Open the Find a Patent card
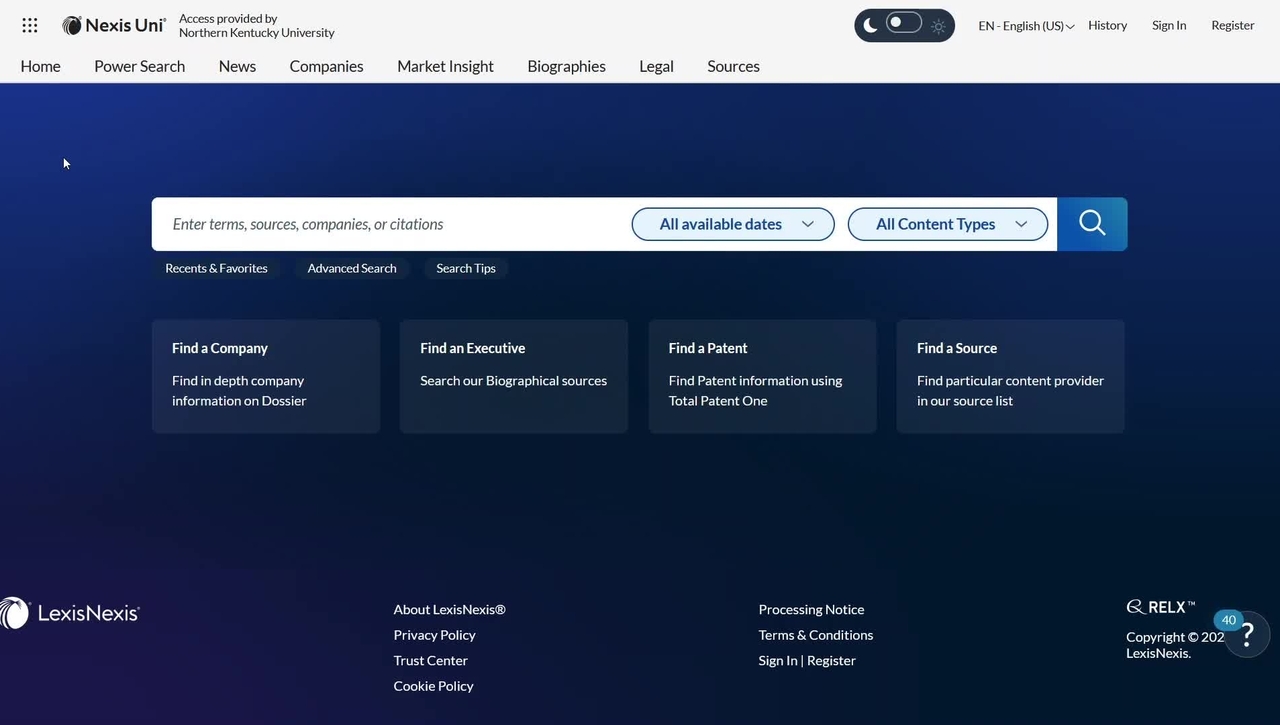Screen dimensions: 1280x725 (762, 376)
